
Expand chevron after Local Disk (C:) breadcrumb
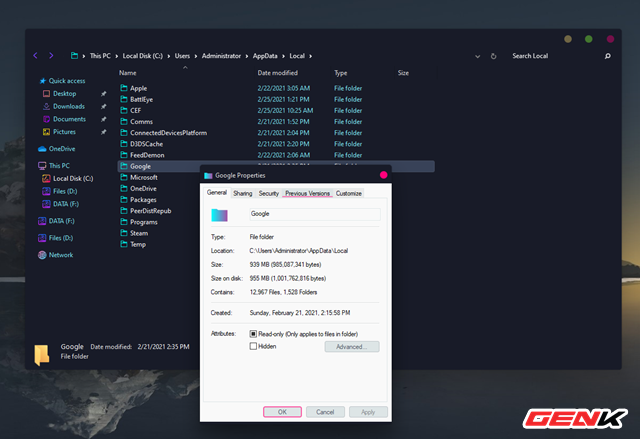pyautogui.click(x=168, y=56)
